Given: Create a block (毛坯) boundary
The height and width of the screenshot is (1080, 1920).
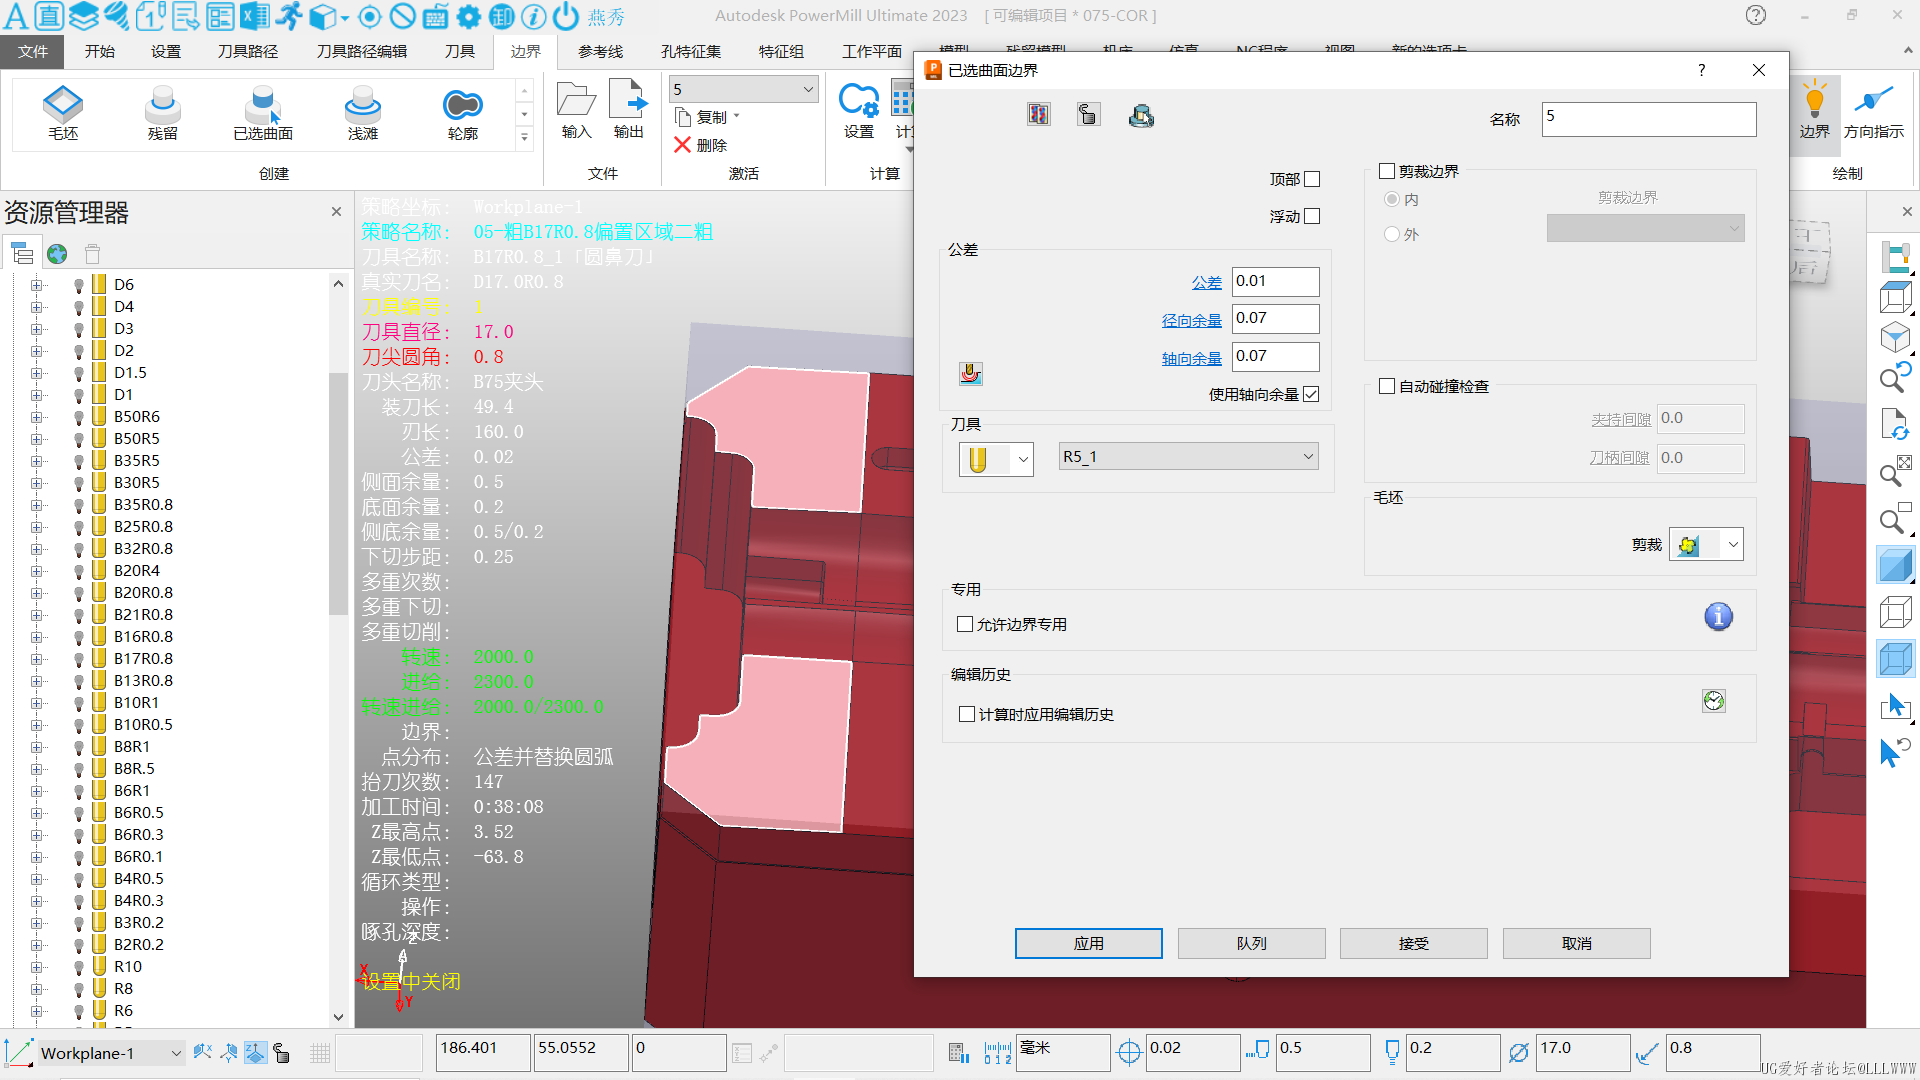Looking at the screenshot, I should pos(63,112).
